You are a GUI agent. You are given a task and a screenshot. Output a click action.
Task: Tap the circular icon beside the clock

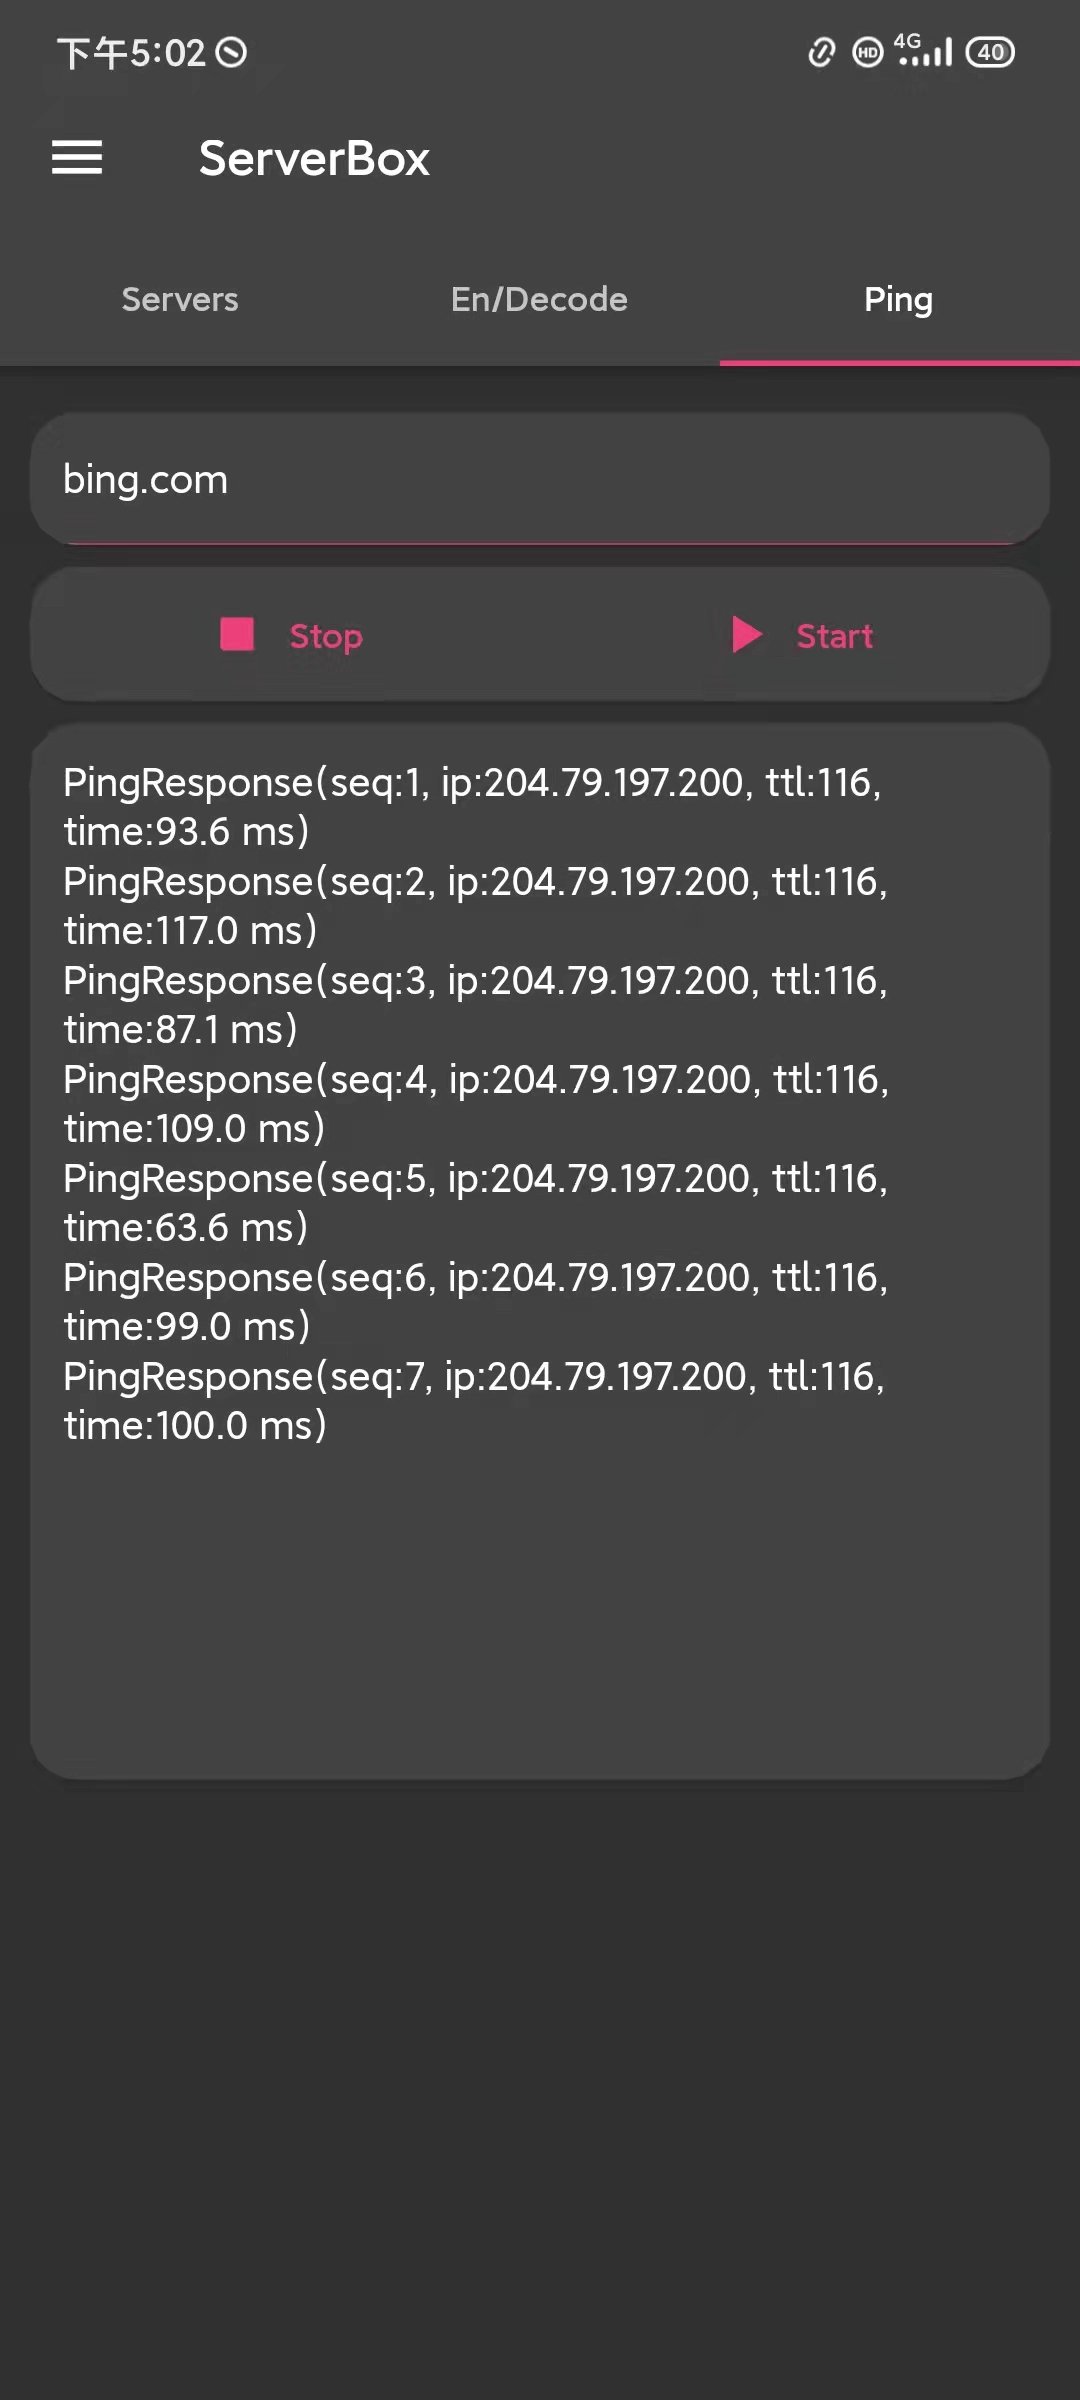point(231,52)
